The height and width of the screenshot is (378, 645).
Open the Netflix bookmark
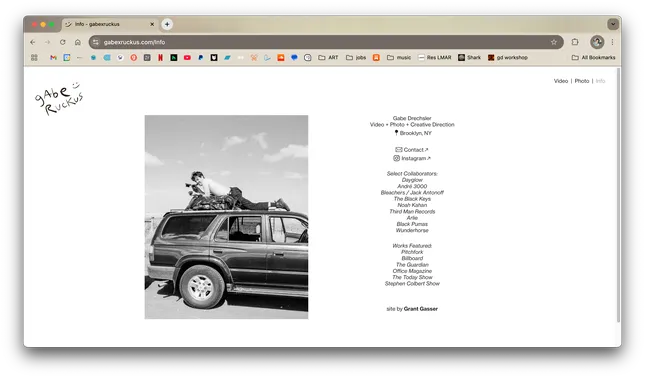[x=160, y=58]
